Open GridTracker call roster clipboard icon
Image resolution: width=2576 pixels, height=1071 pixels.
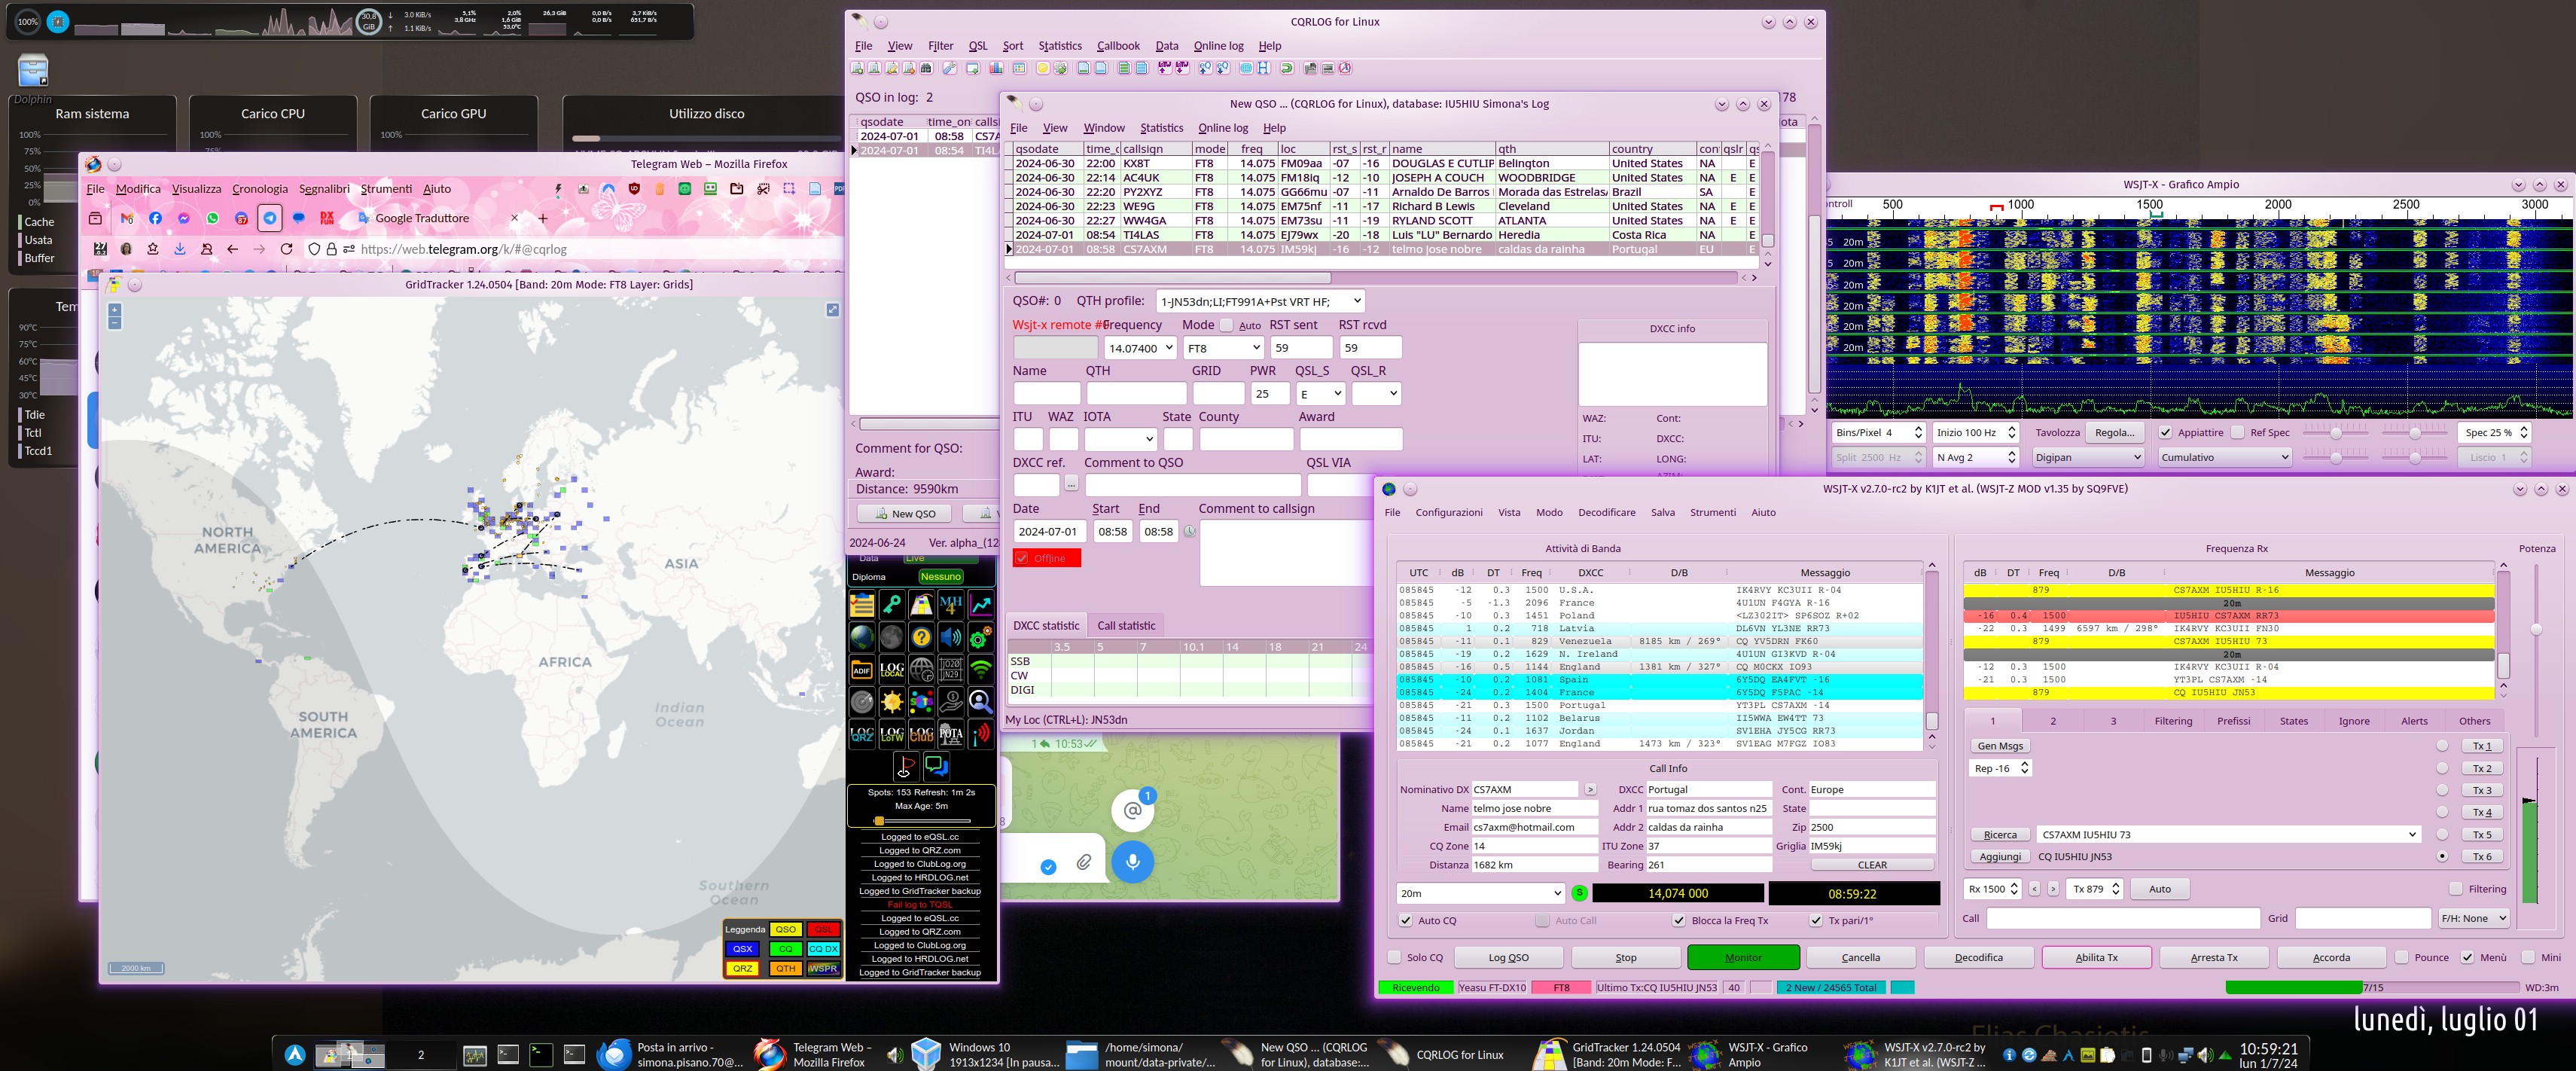[862, 604]
